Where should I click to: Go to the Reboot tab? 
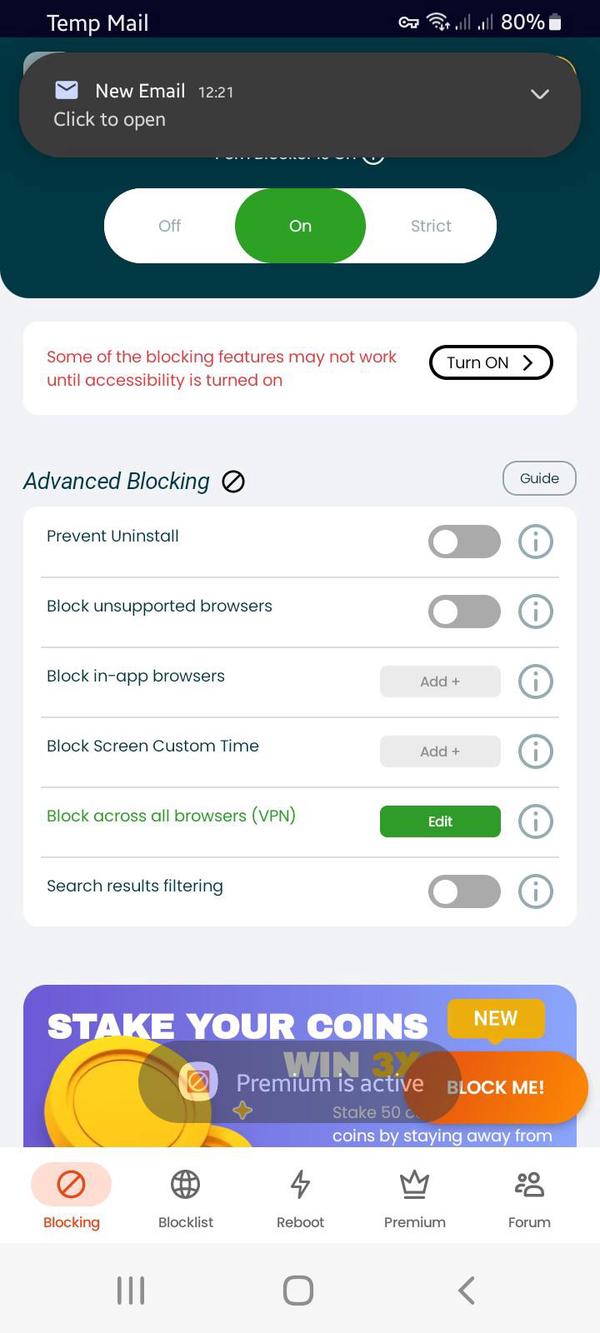point(300,1198)
